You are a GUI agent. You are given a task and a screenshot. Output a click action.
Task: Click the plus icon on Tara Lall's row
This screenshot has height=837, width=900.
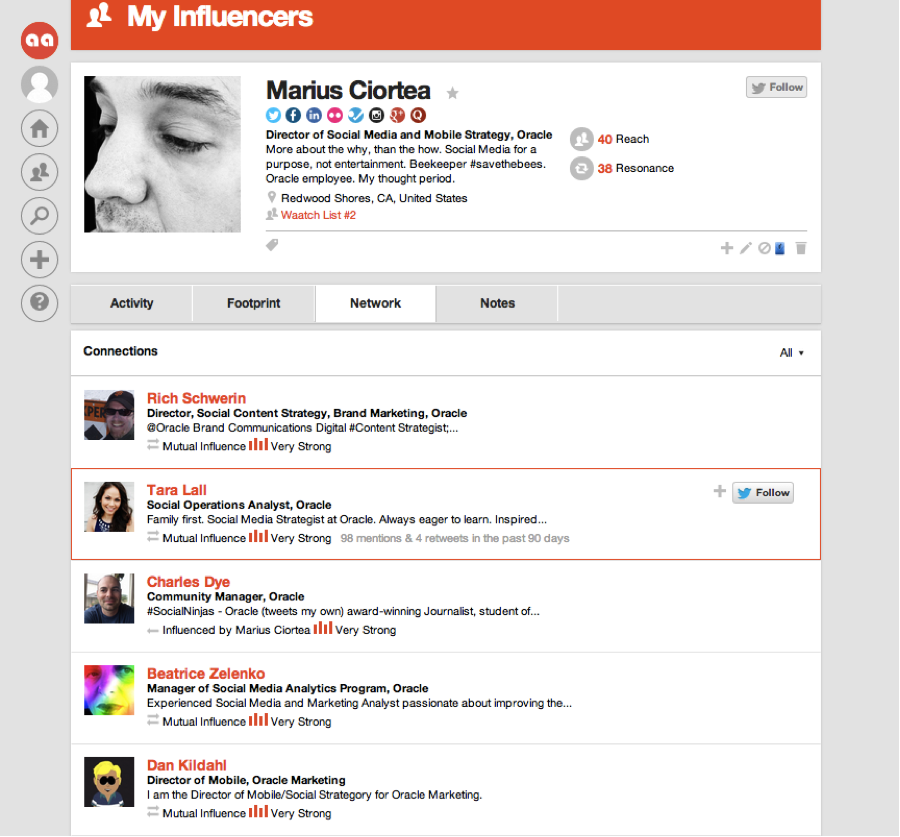(719, 491)
